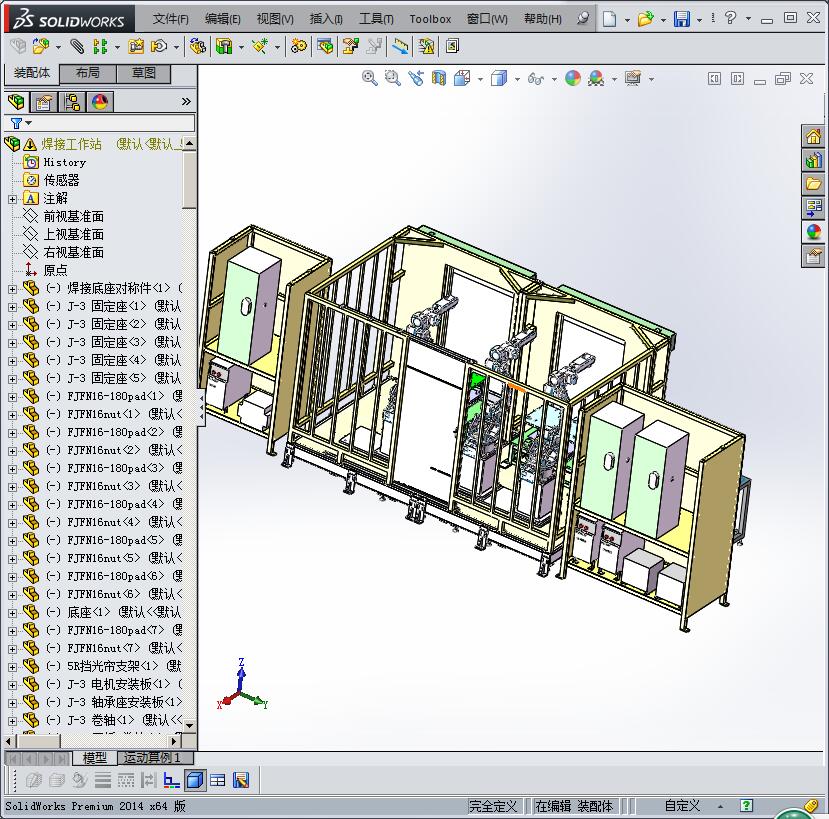
Task: Click the Linear Component Pattern icon
Action: coord(100,47)
